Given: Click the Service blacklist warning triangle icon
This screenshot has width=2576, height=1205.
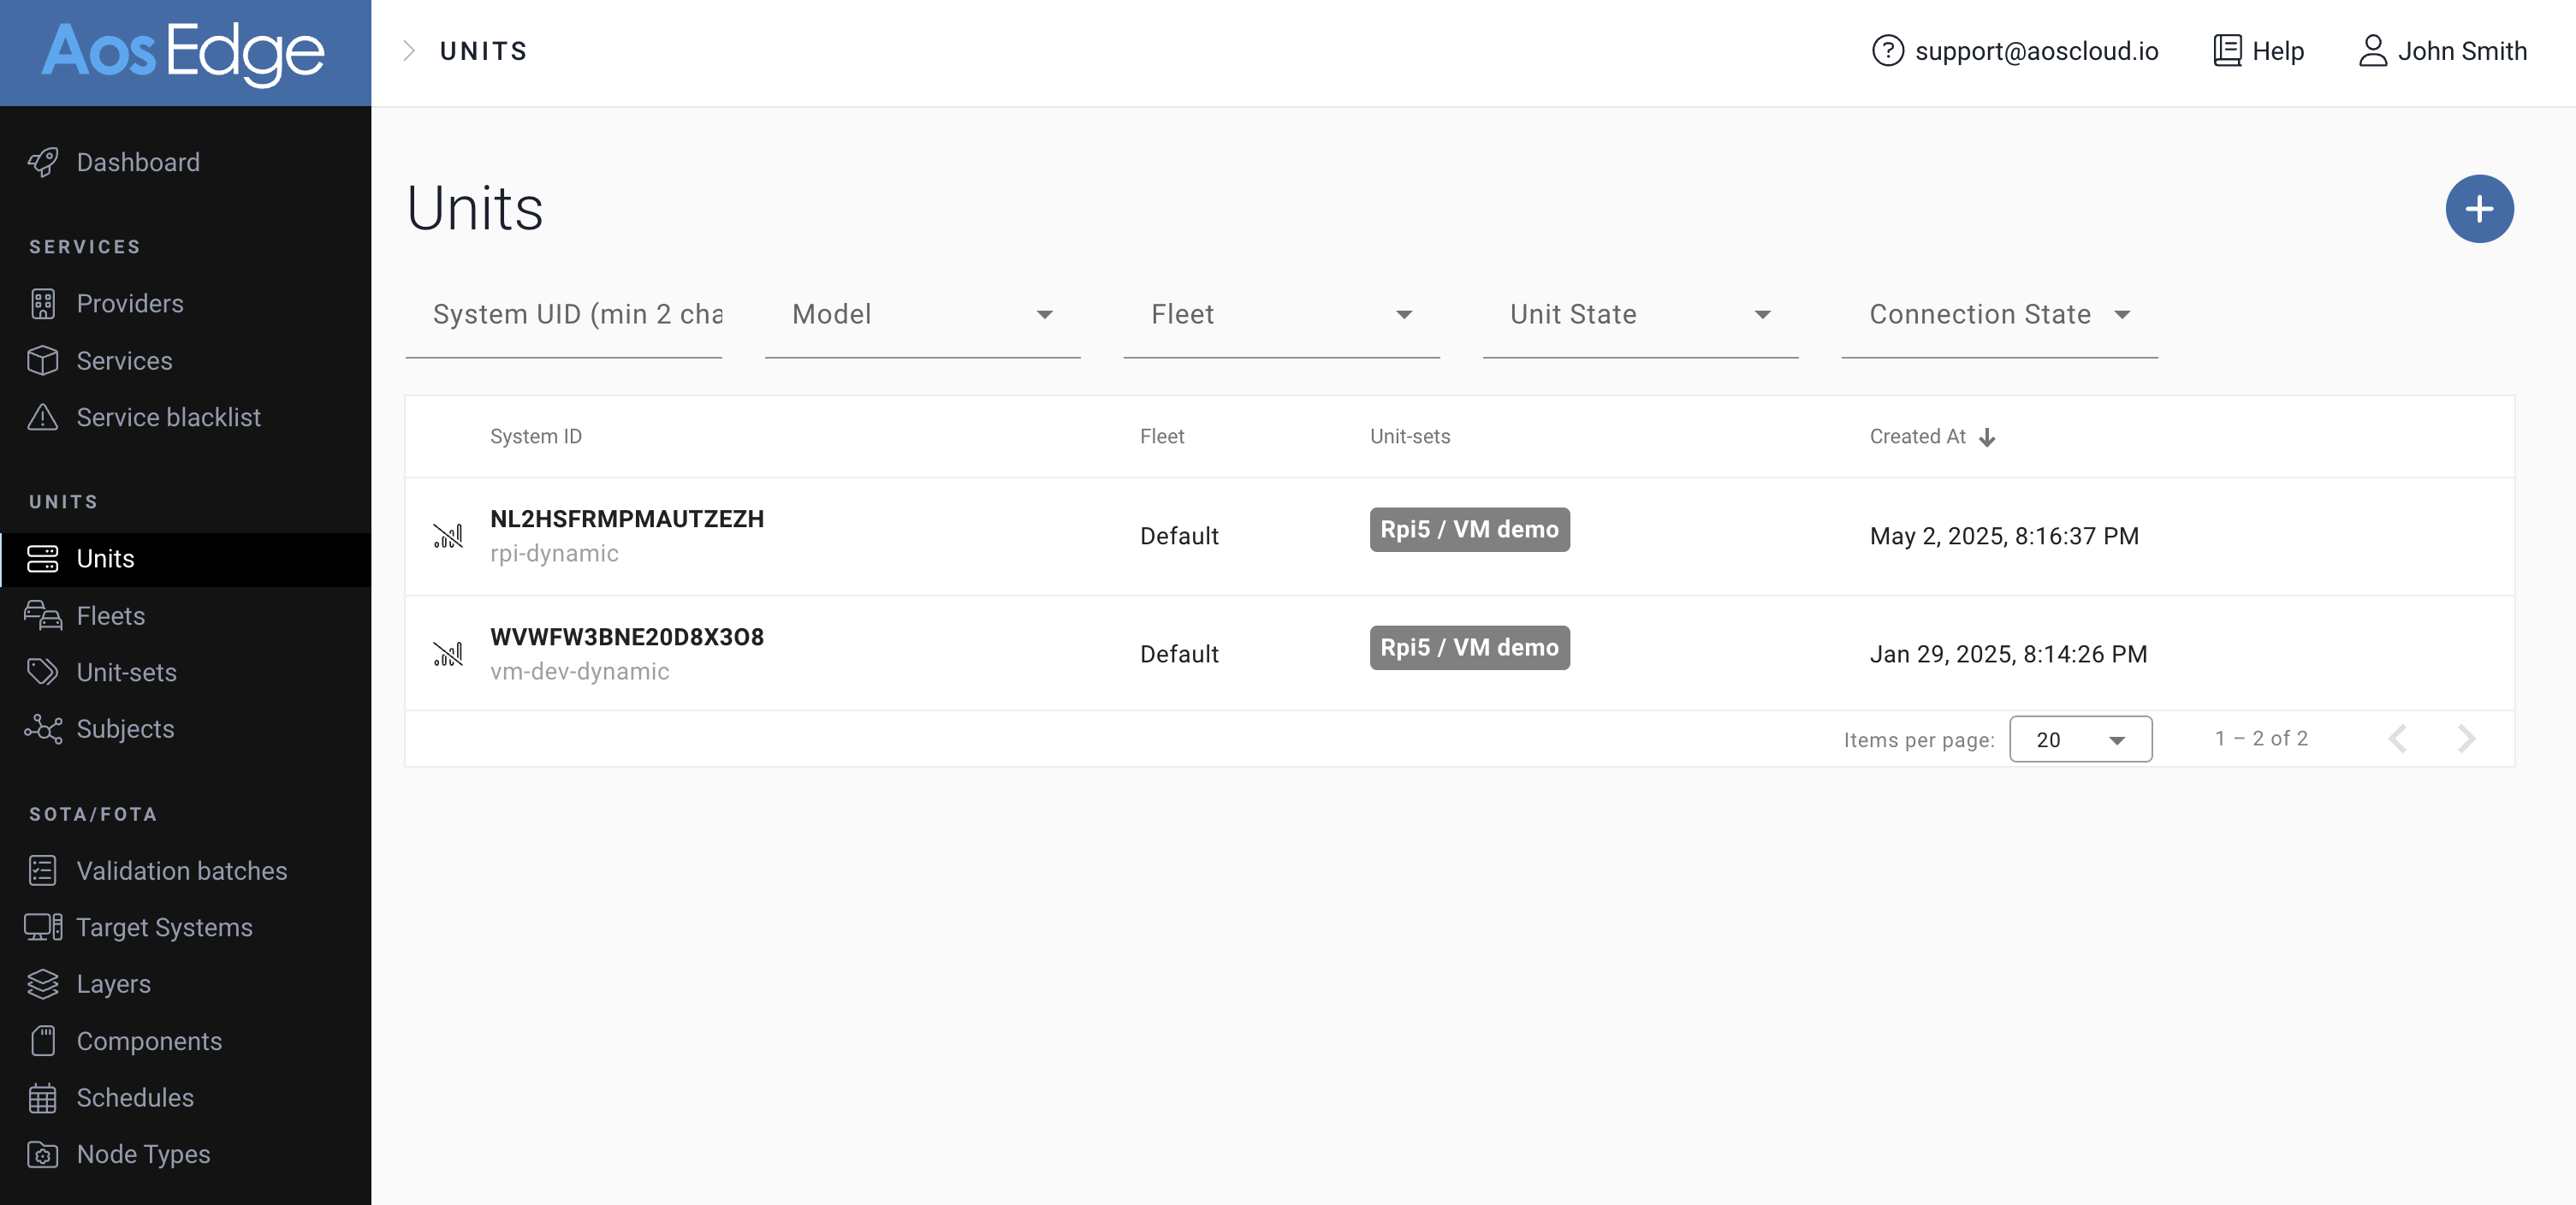Looking at the screenshot, I should [x=42, y=417].
